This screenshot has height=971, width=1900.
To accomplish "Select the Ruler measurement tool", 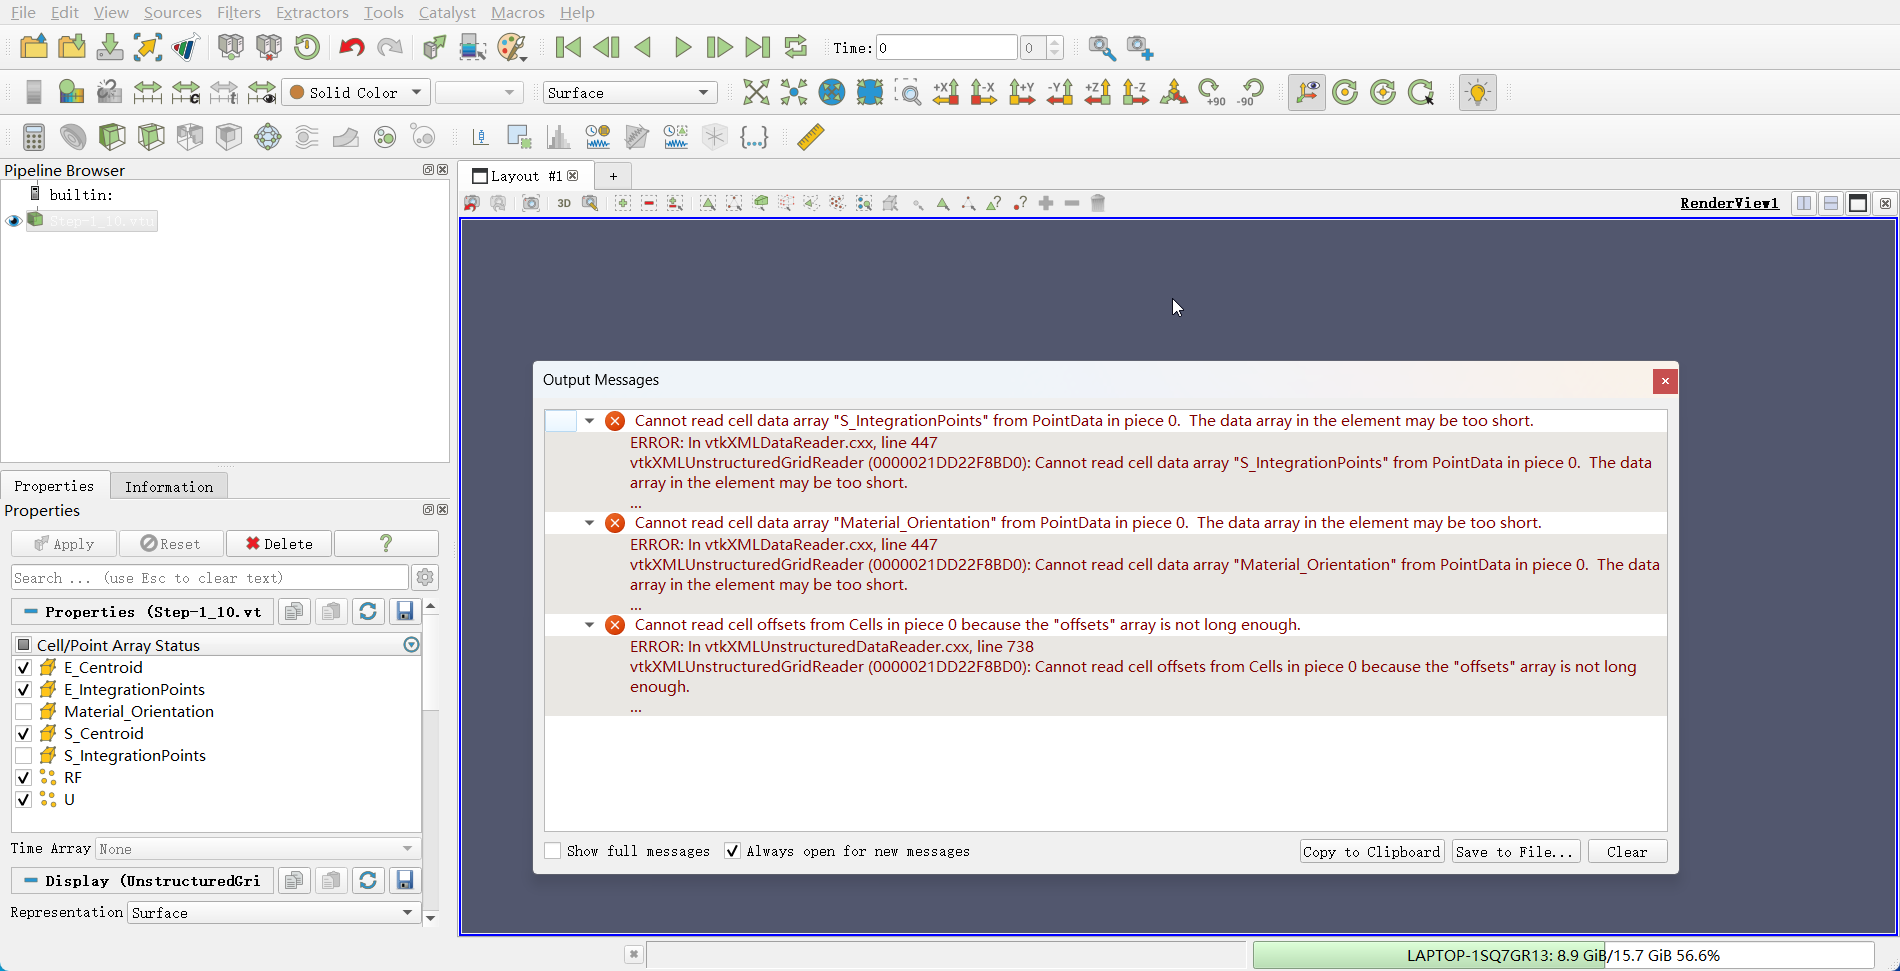I will coord(811,137).
